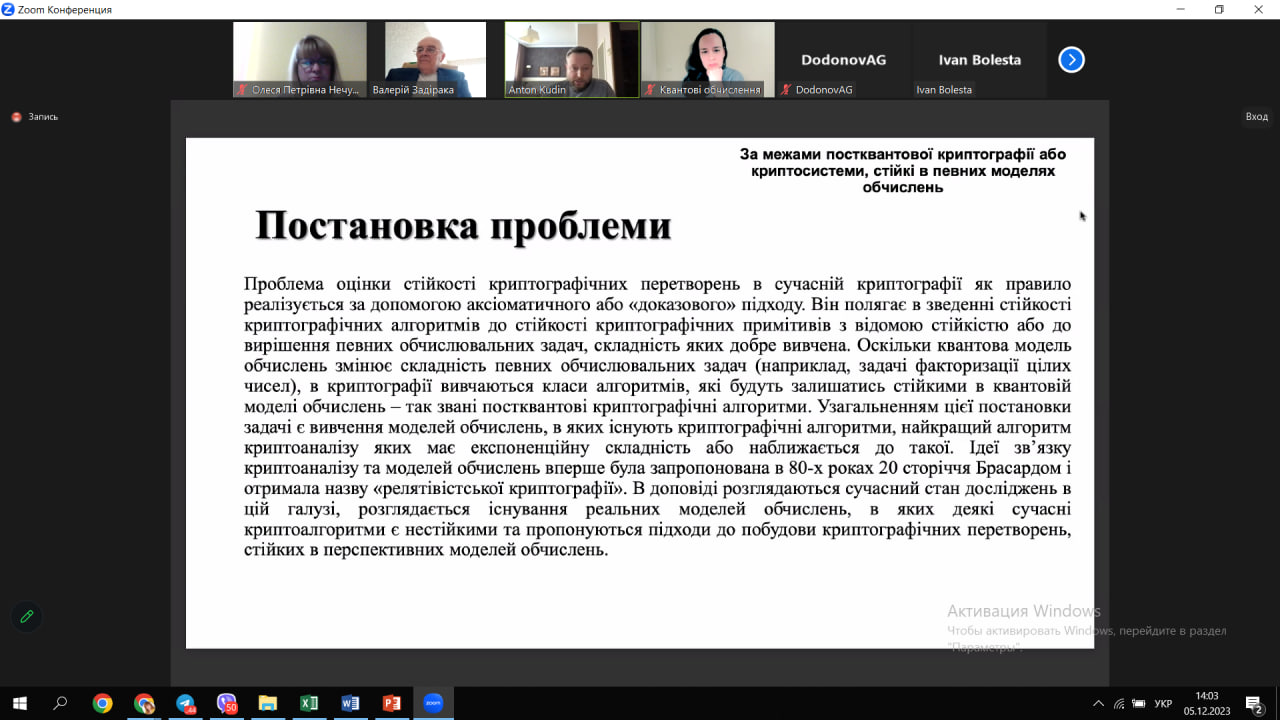
Task: Expand the hidden system tray icons
Action: [1098, 704]
